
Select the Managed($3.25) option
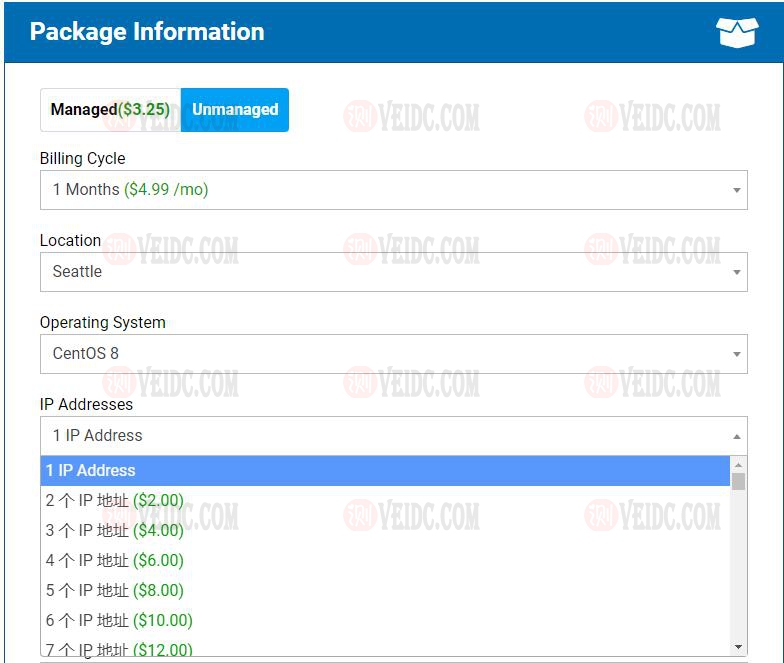tap(110, 110)
